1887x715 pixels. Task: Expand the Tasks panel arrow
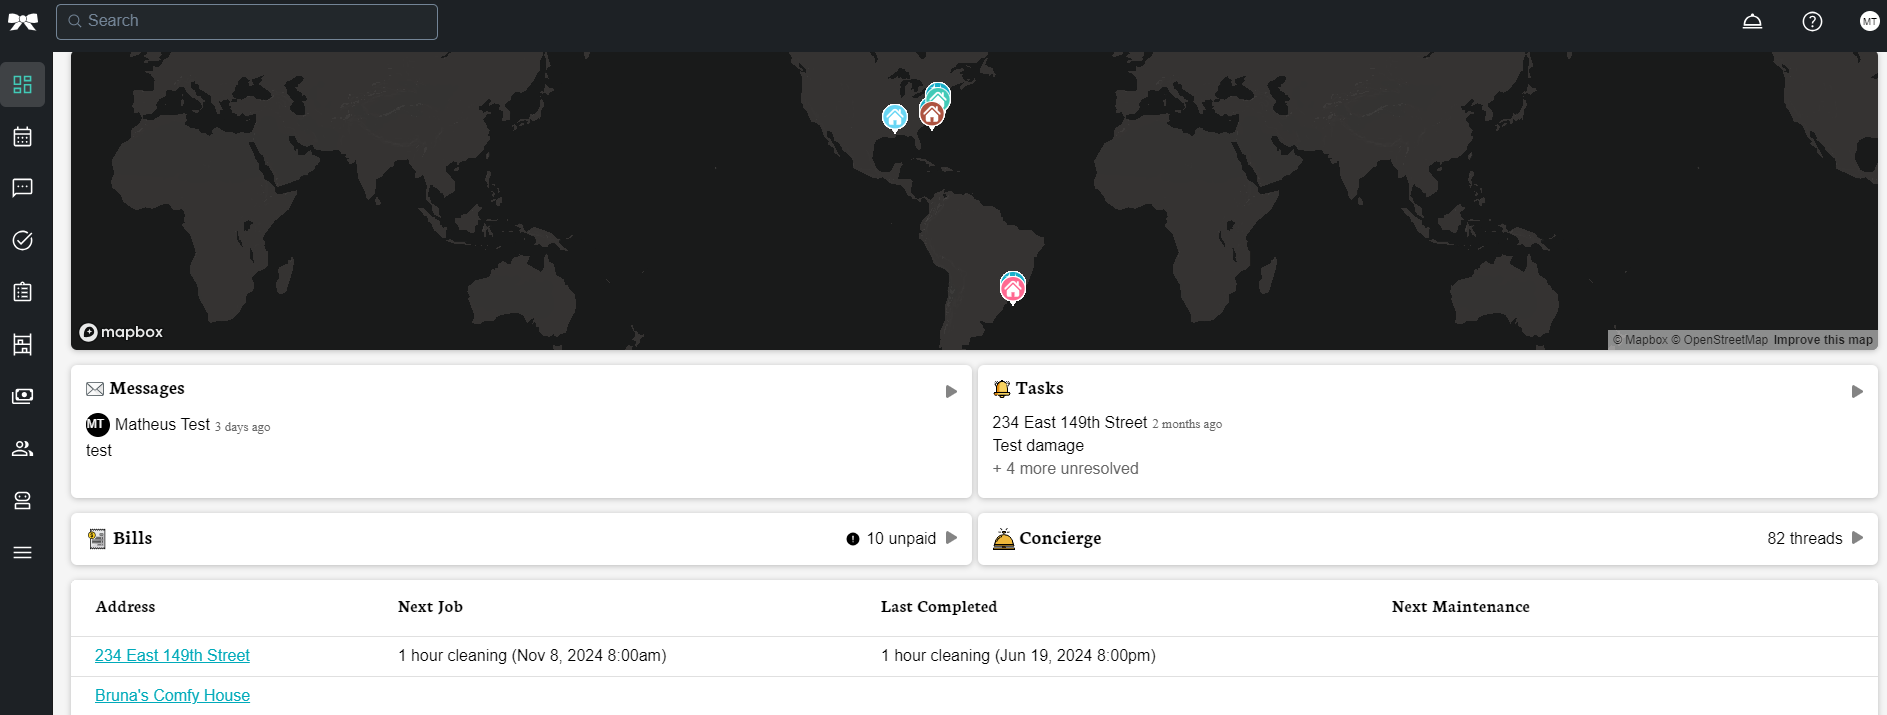[1857, 391]
